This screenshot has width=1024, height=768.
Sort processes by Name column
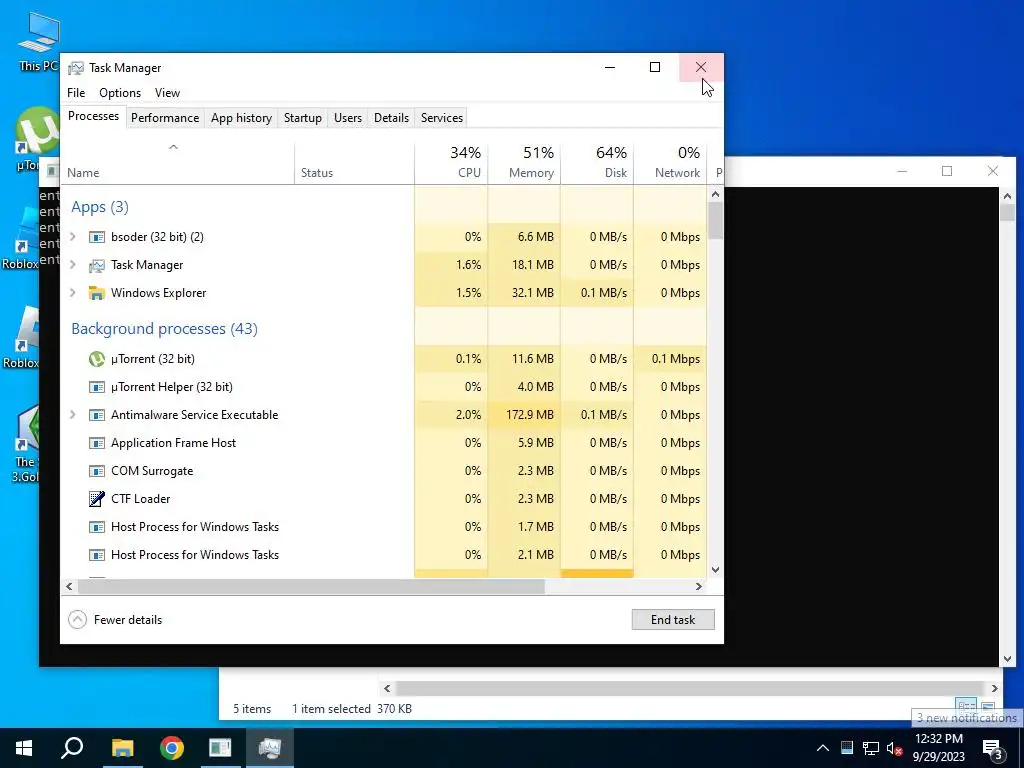[x=177, y=163]
